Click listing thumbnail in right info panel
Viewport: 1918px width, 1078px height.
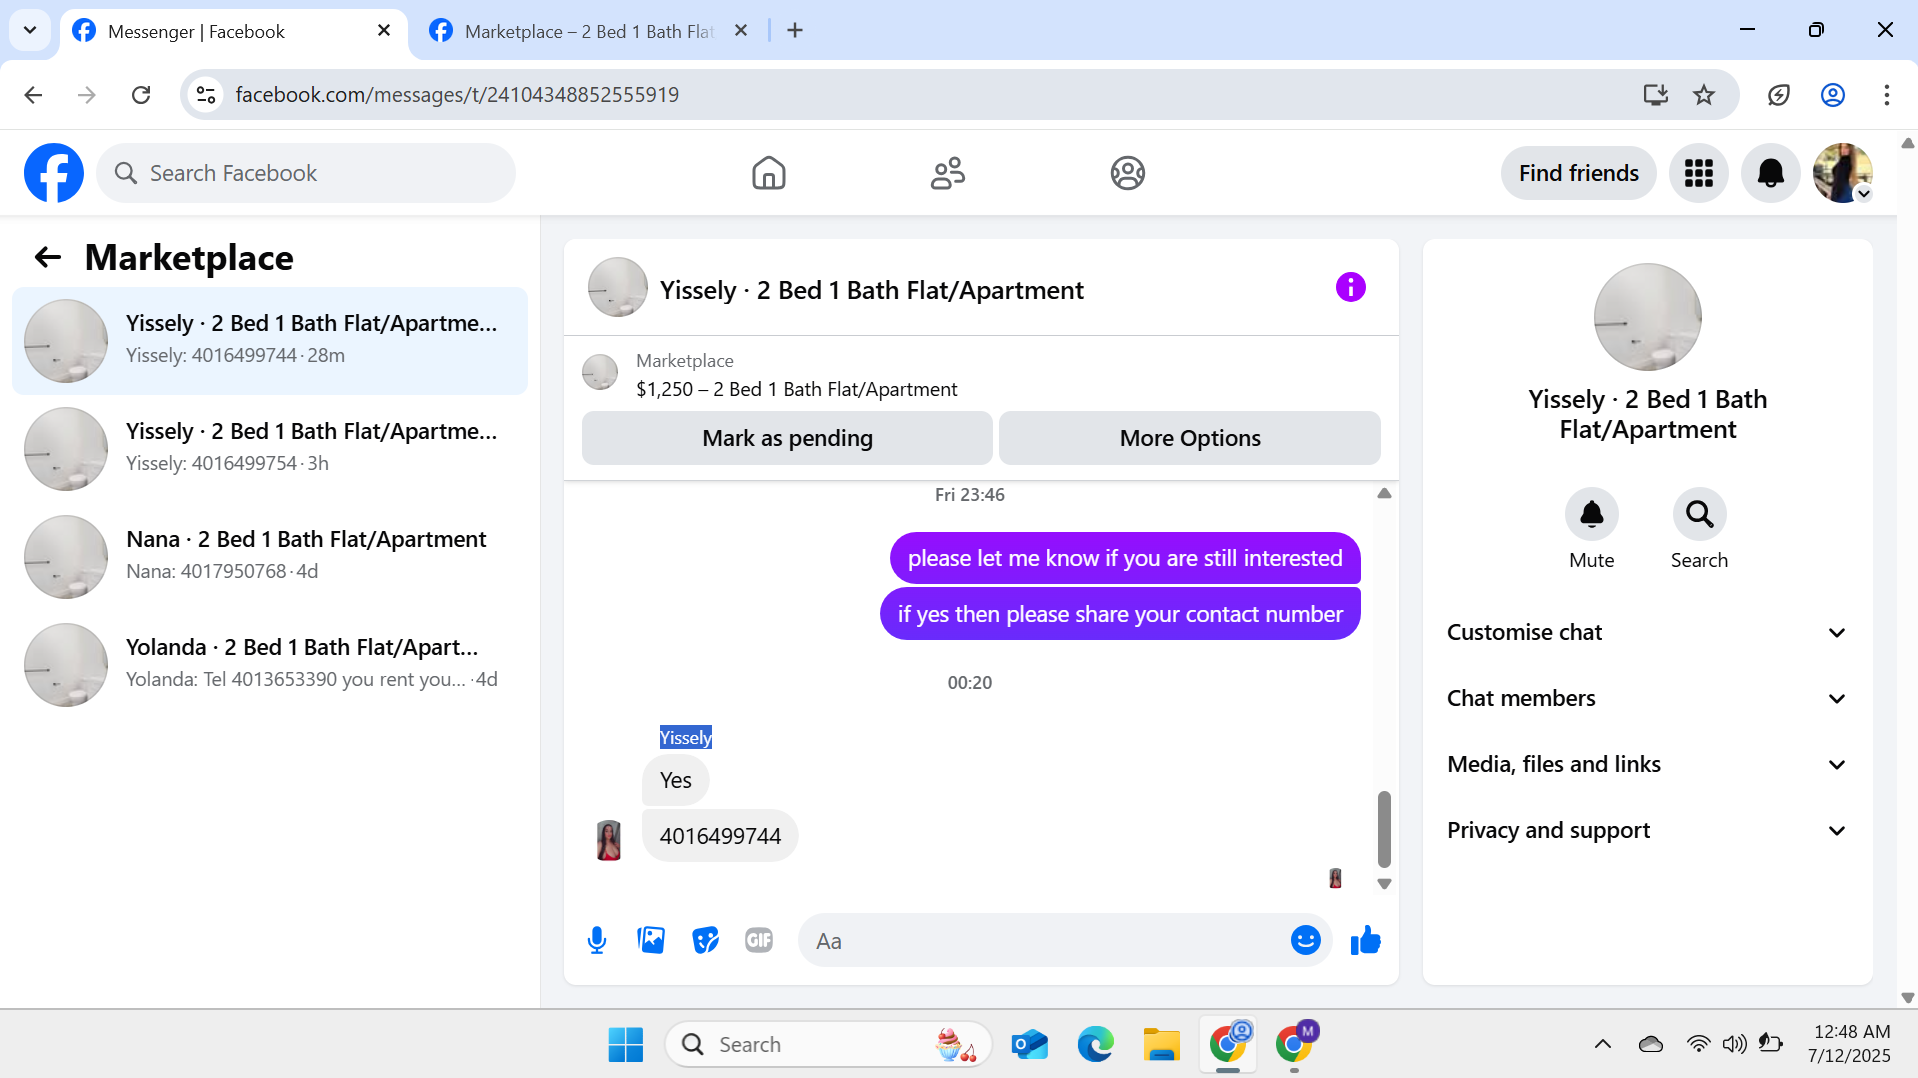(x=1647, y=317)
